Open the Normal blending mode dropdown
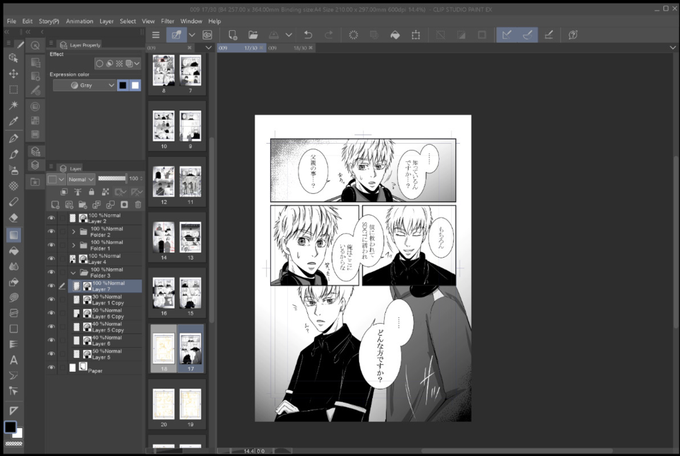680x456 pixels. (81, 179)
